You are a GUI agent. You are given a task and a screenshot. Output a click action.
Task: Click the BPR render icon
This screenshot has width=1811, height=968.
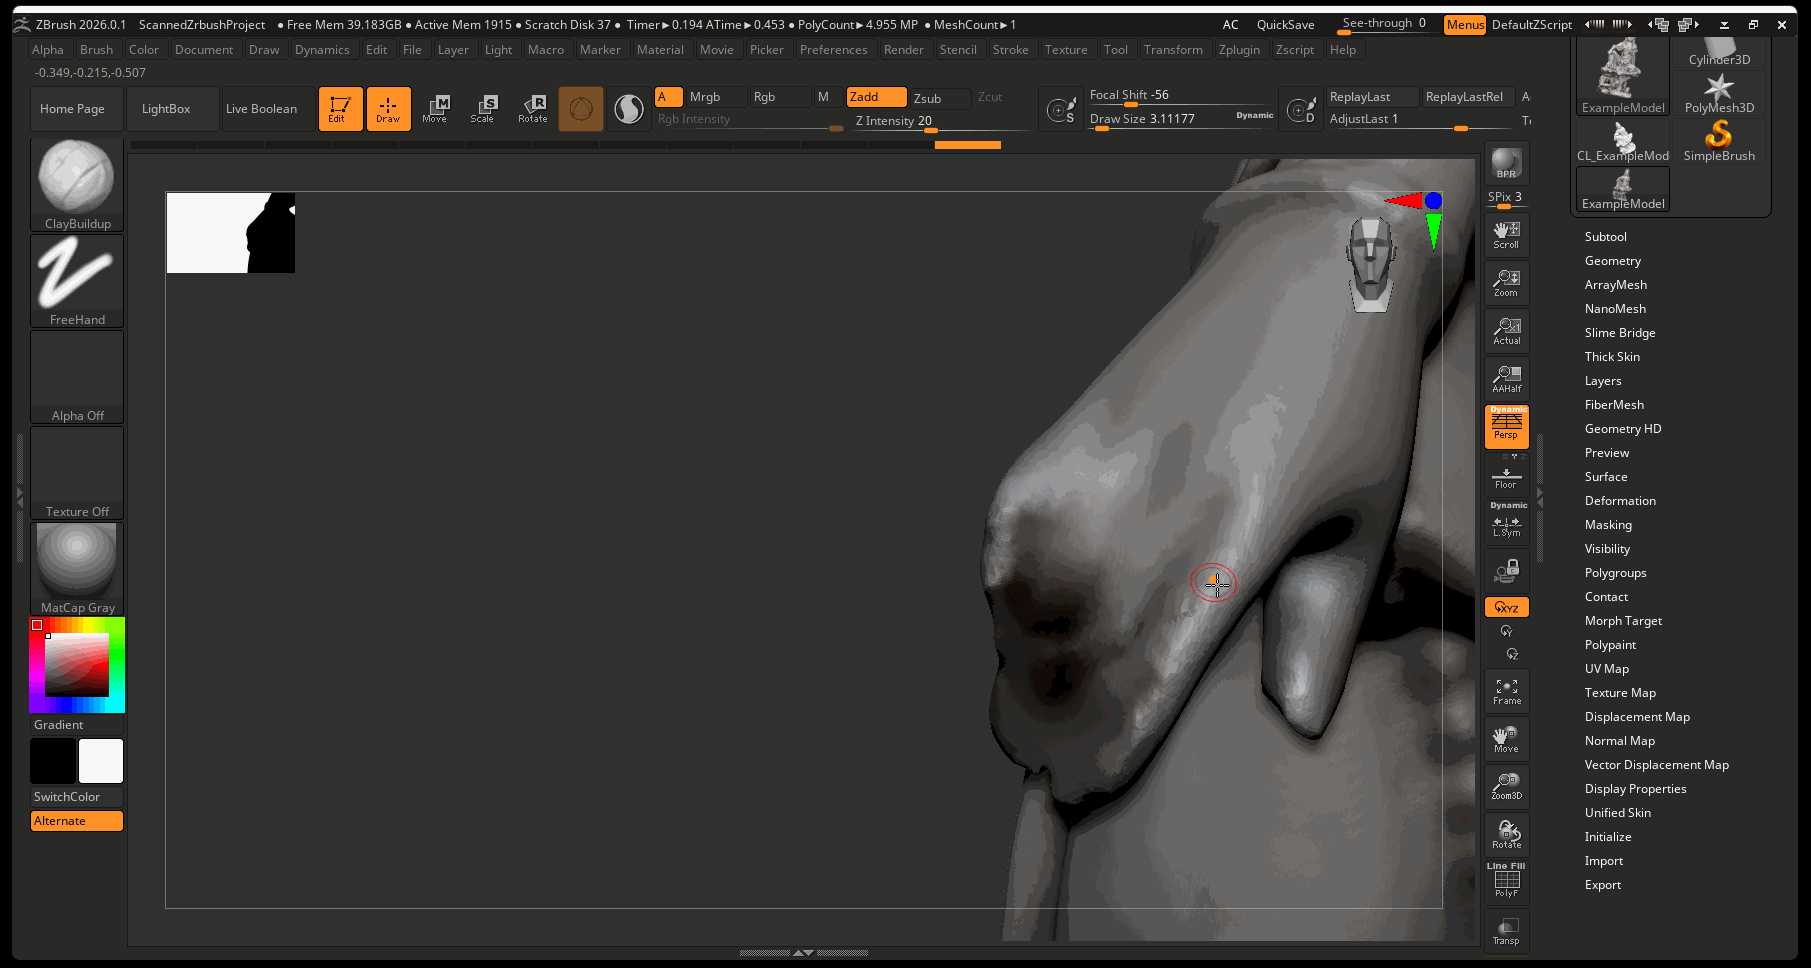[1506, 164]
